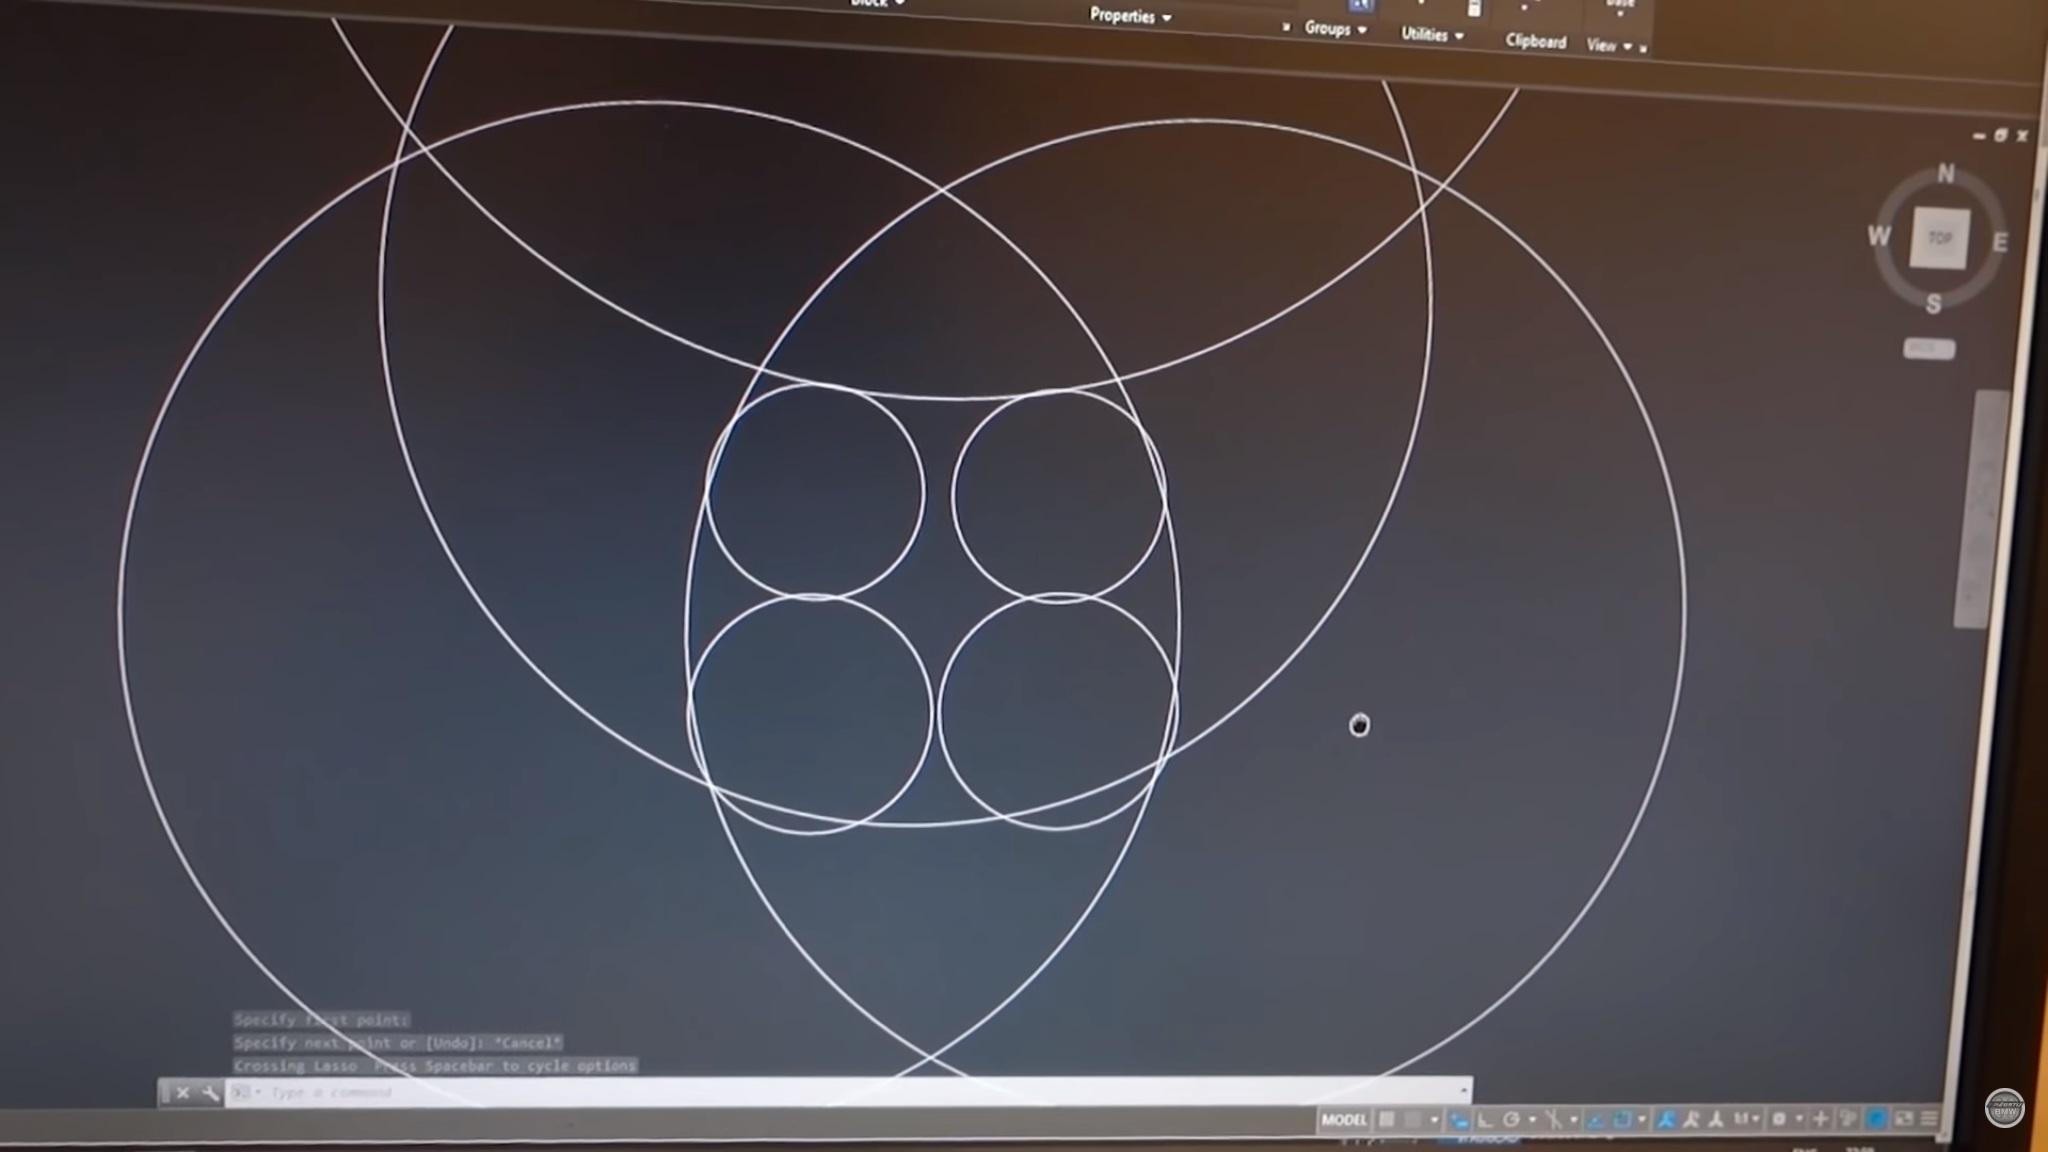Toggle object snap tracking status icon

coord(1595,1120)
